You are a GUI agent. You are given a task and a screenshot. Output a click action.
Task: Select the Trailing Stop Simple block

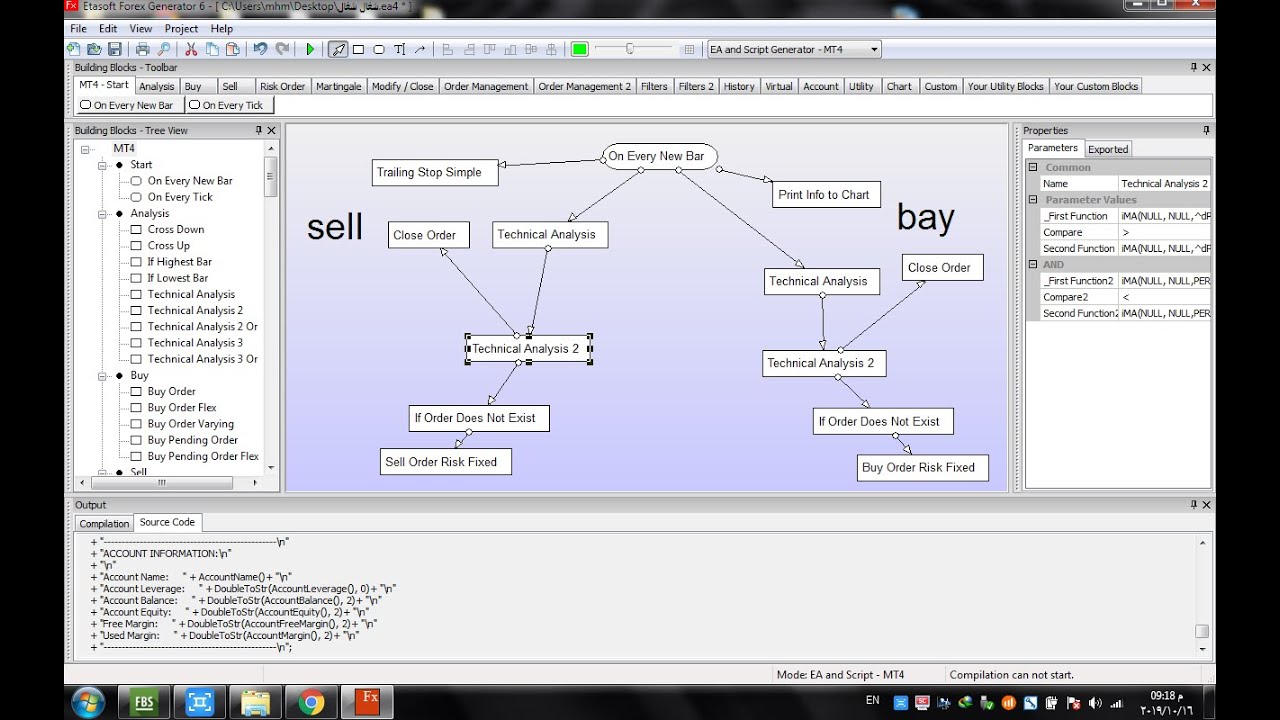(x=435, y=172)
